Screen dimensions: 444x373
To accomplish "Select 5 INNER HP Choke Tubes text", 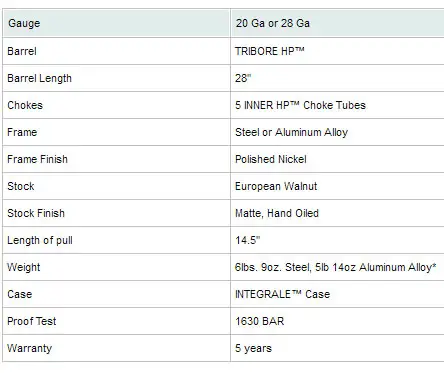I will pos(300,105).
